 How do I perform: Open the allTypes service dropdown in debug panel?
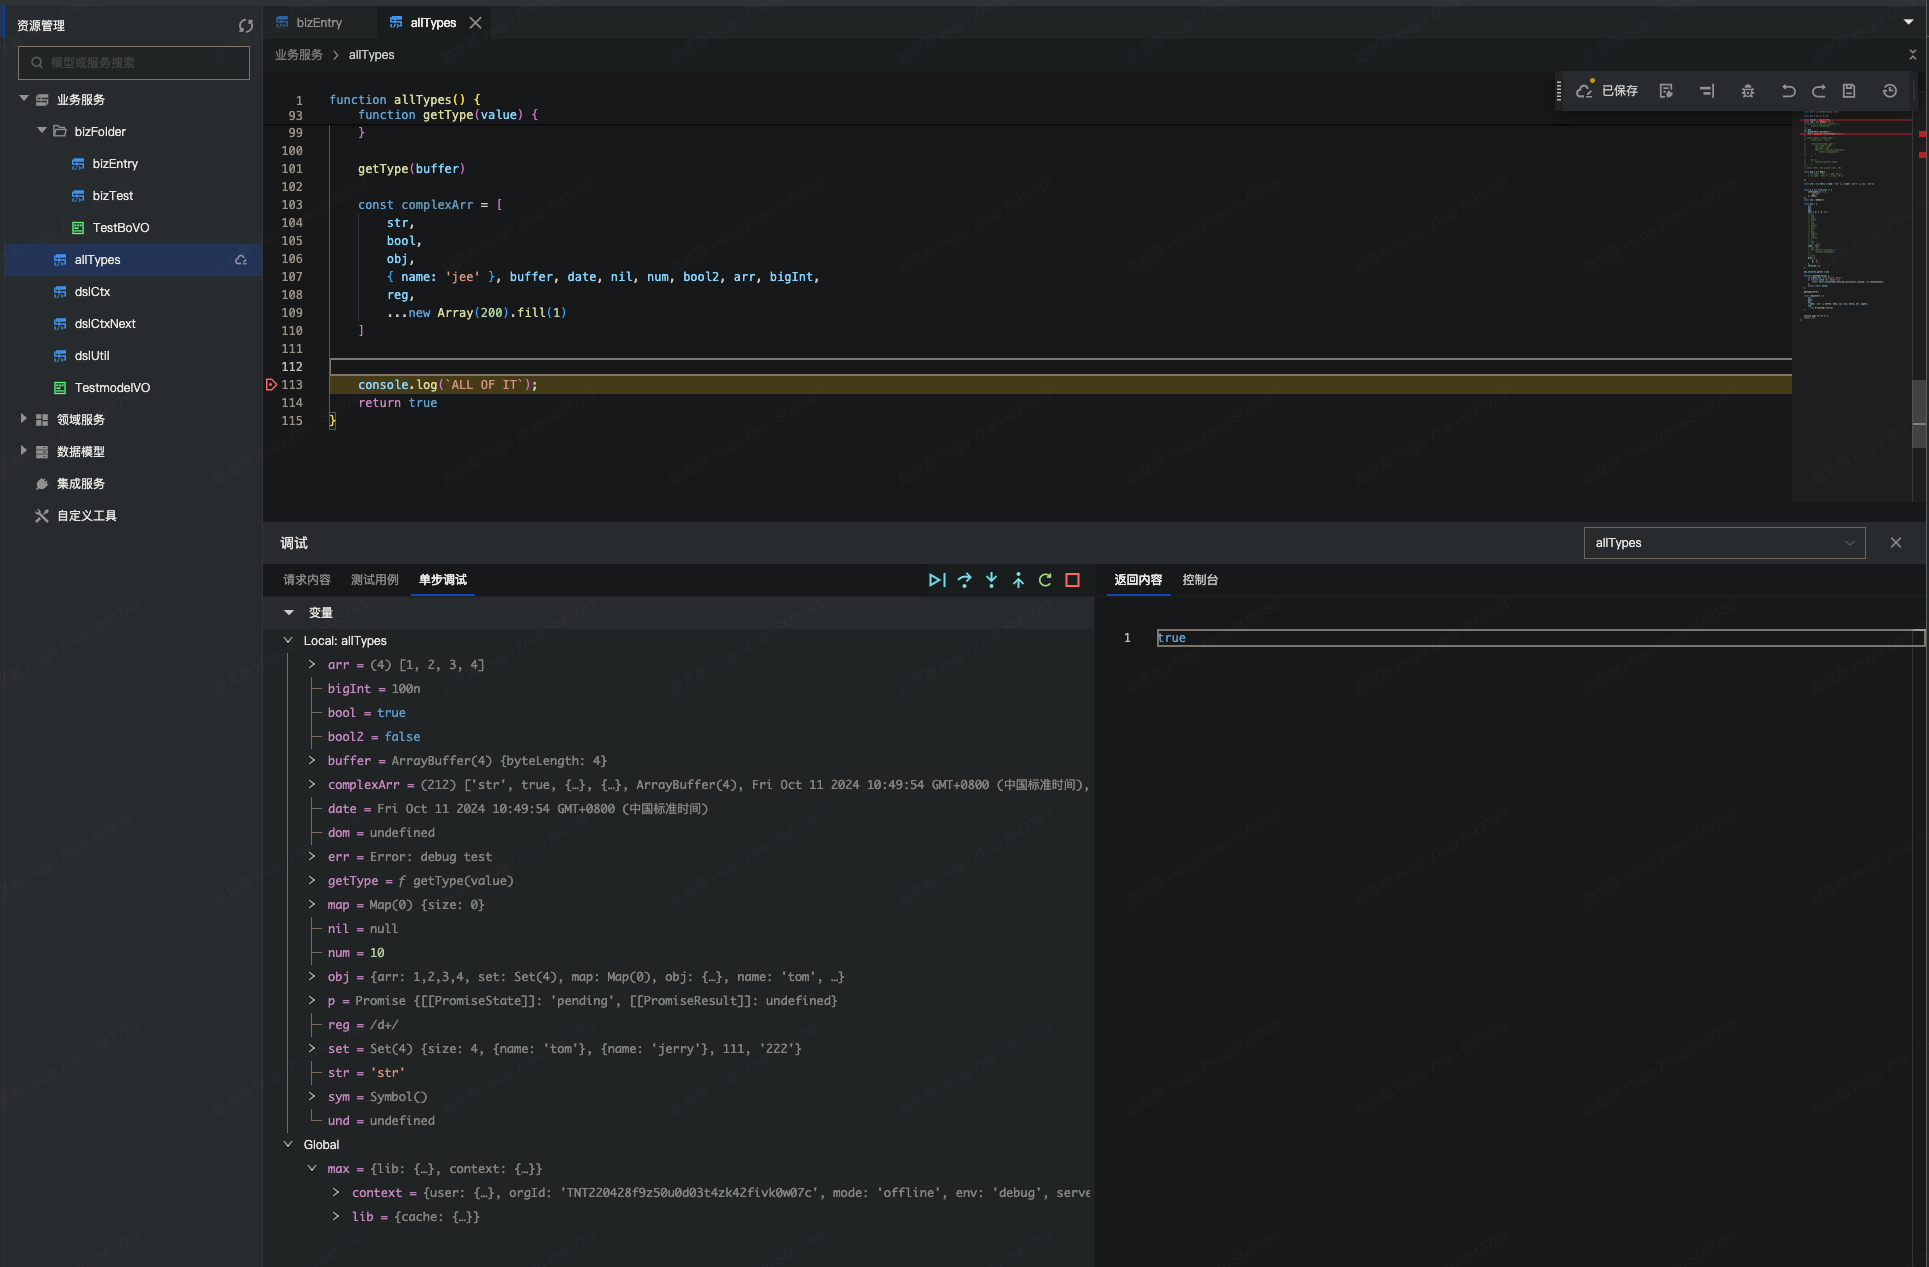pyautogui.click(x=1724, y=543)
